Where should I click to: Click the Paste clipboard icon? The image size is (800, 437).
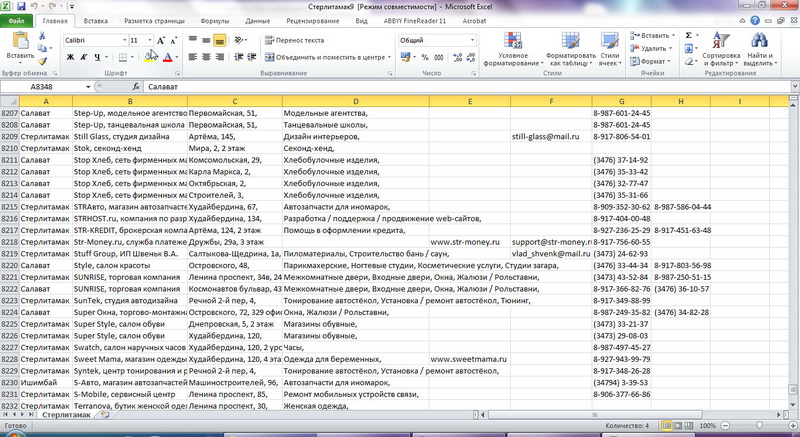tap(20, 41)
